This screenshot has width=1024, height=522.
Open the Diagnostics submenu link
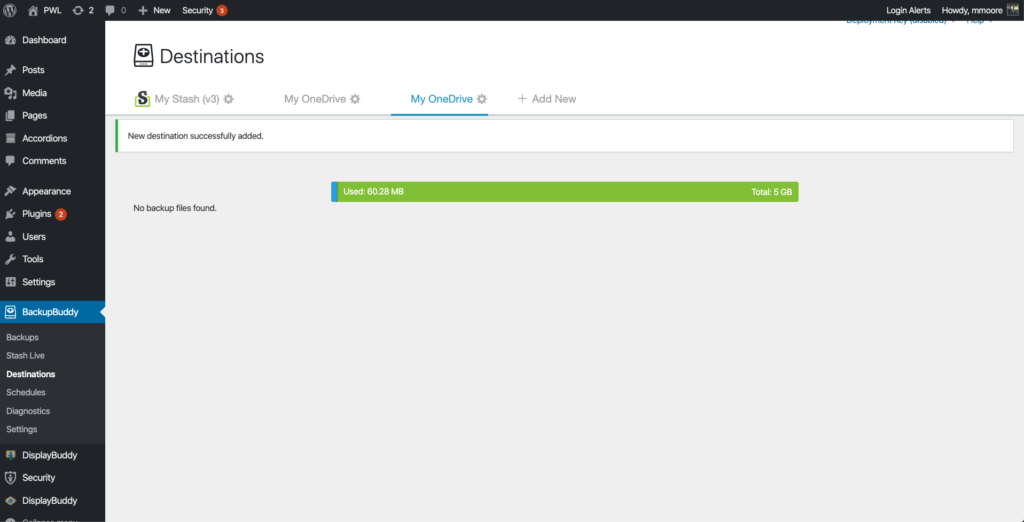pos(28,411)
